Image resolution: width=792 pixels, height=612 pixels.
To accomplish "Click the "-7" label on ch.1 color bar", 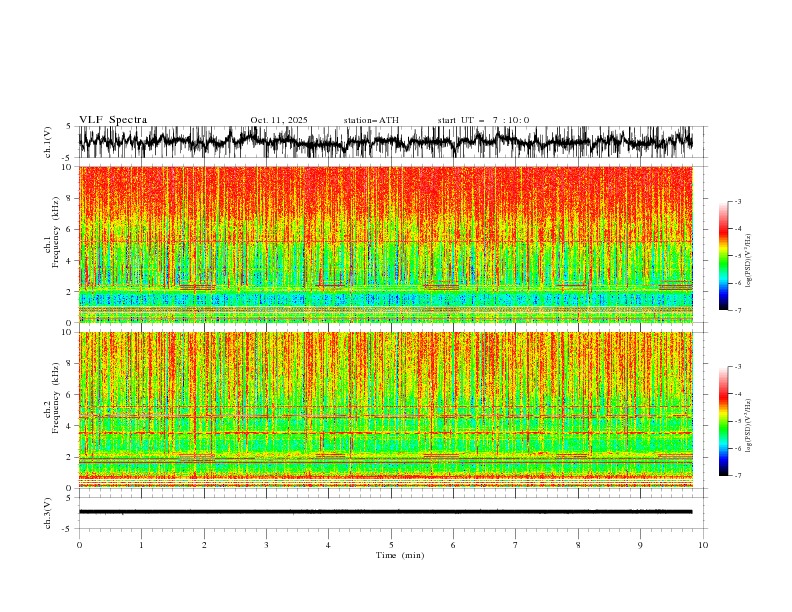I will (737, 310).
